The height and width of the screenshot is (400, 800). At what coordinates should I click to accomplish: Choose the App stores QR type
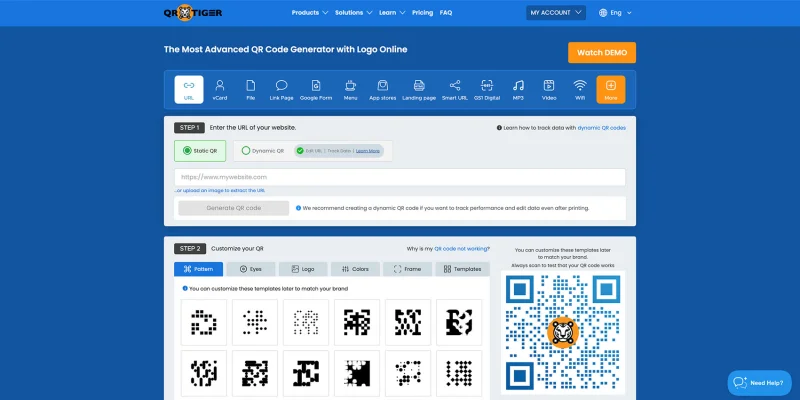click(x=383, y=90)
